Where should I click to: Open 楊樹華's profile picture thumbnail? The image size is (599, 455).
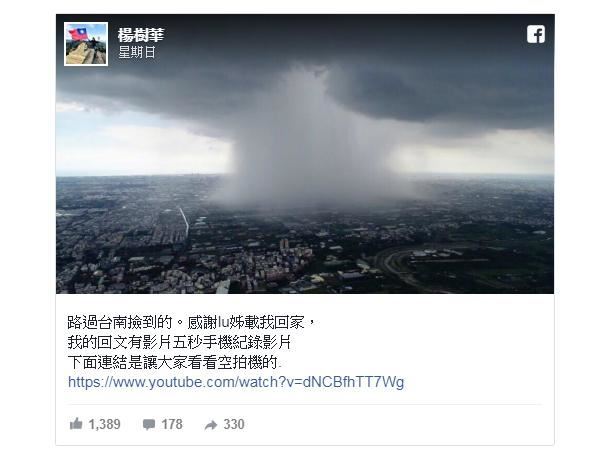86,44
